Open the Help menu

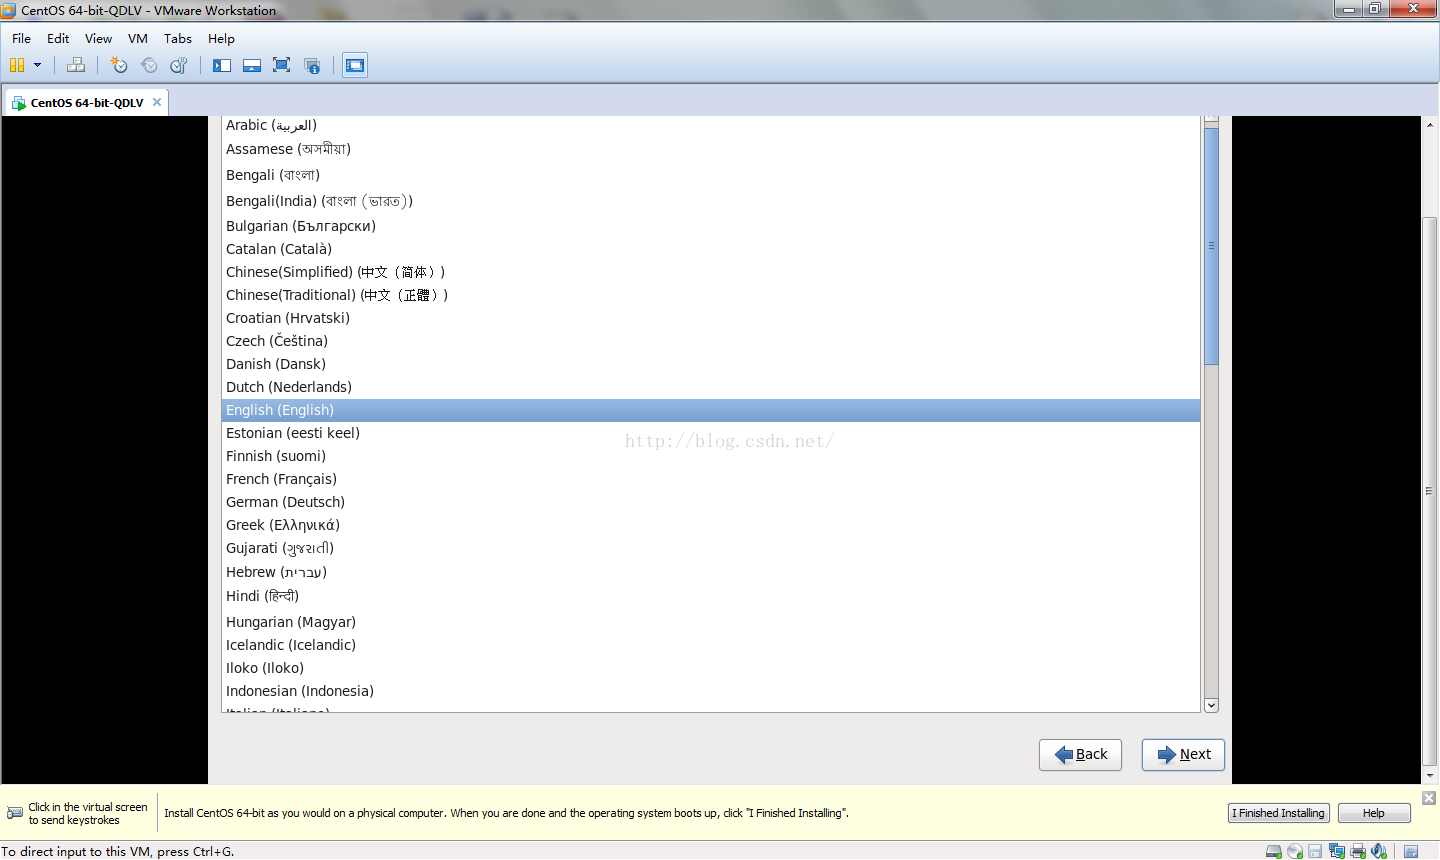pos(221,38)
